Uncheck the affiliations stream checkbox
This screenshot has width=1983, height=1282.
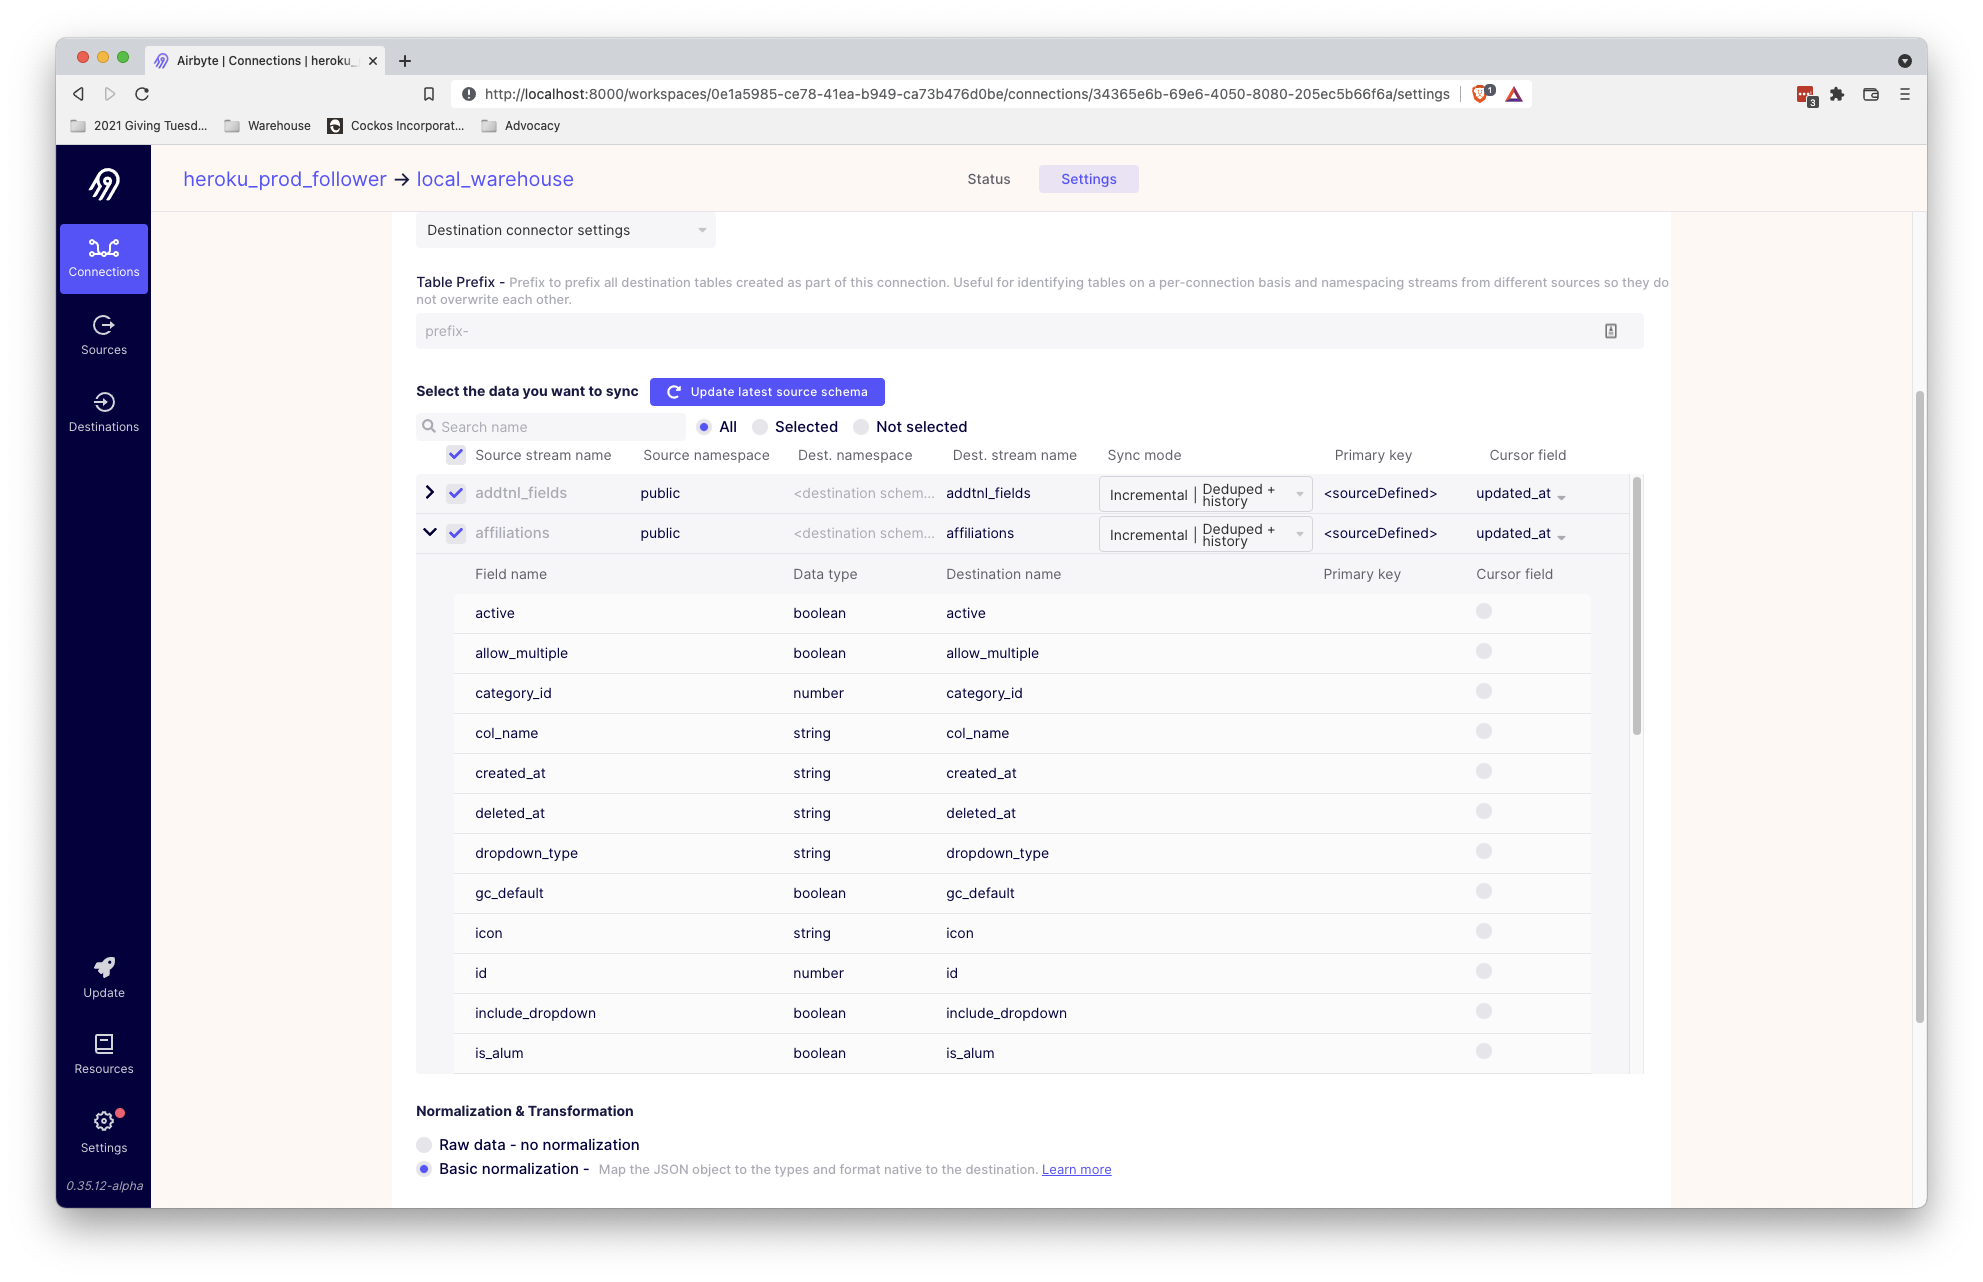coord(456,533)
